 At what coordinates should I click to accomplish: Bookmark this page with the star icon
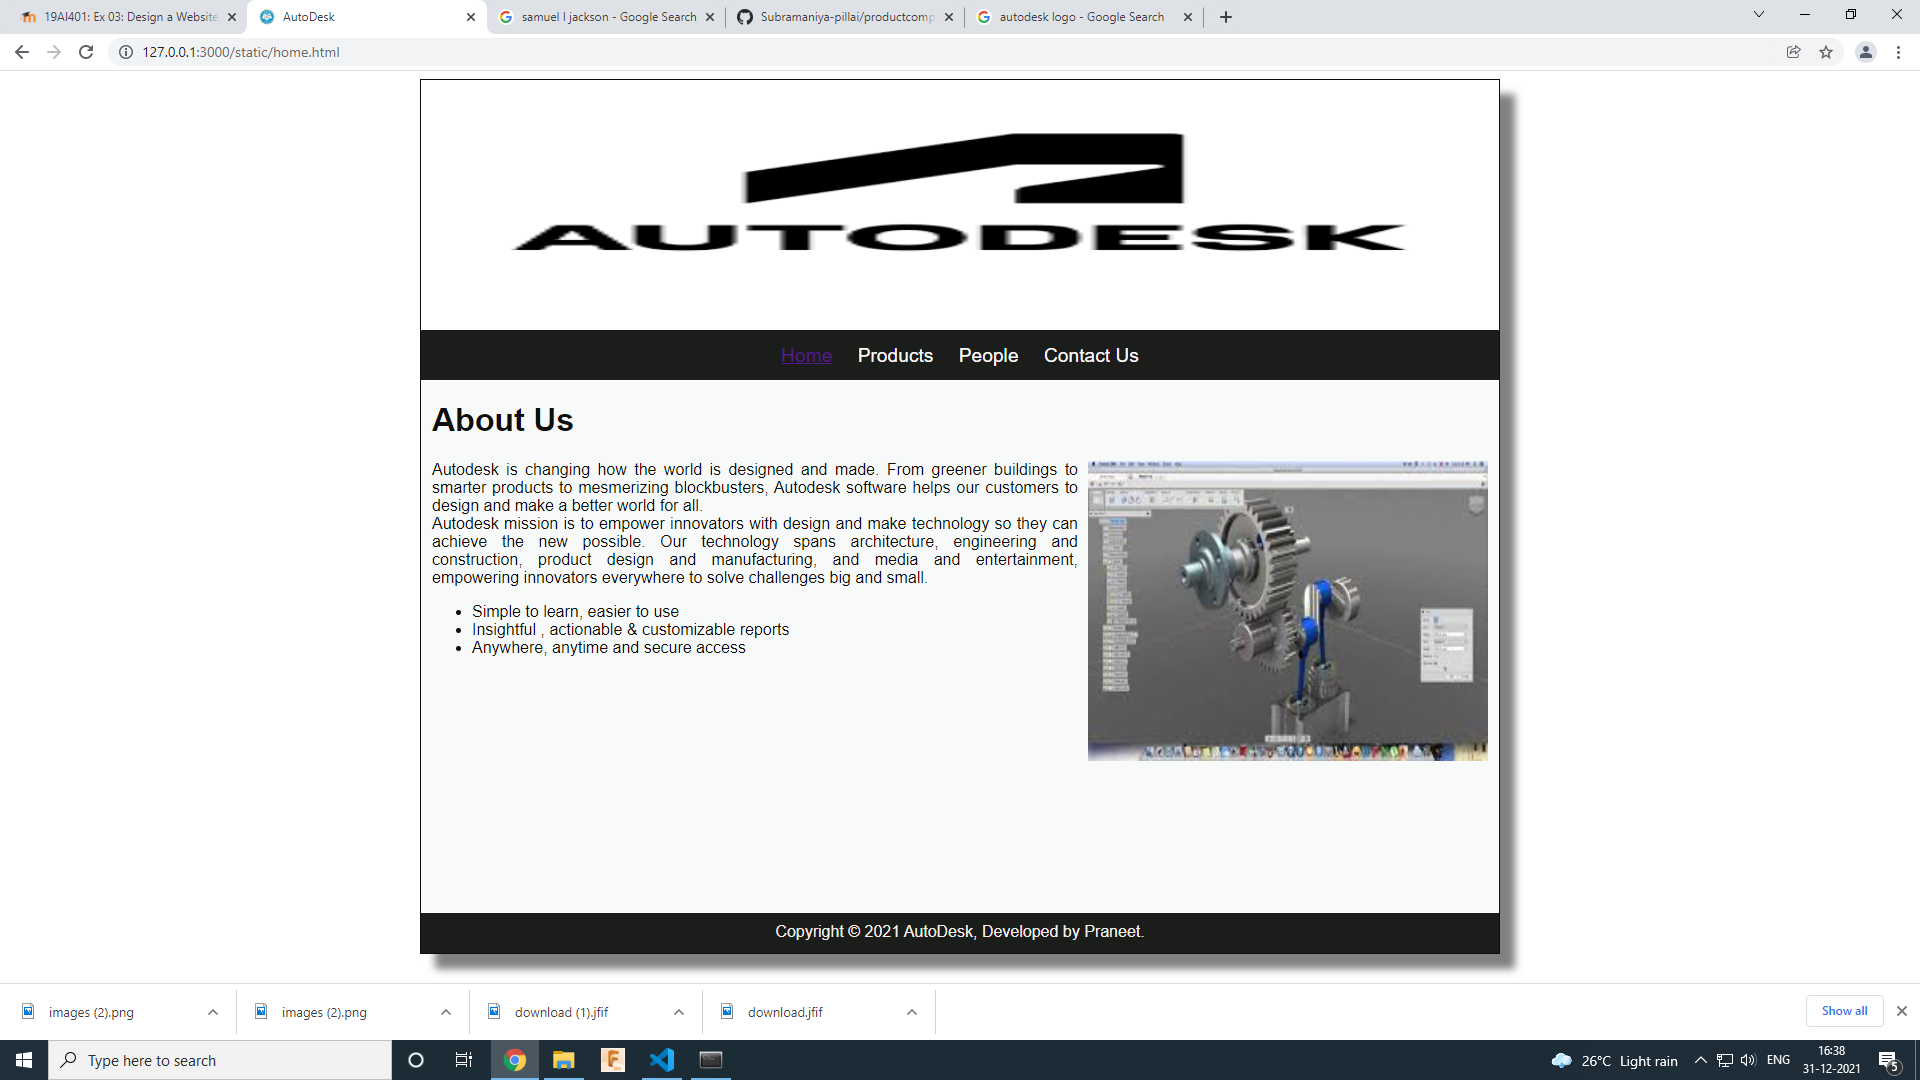[x=1826, y=52]
